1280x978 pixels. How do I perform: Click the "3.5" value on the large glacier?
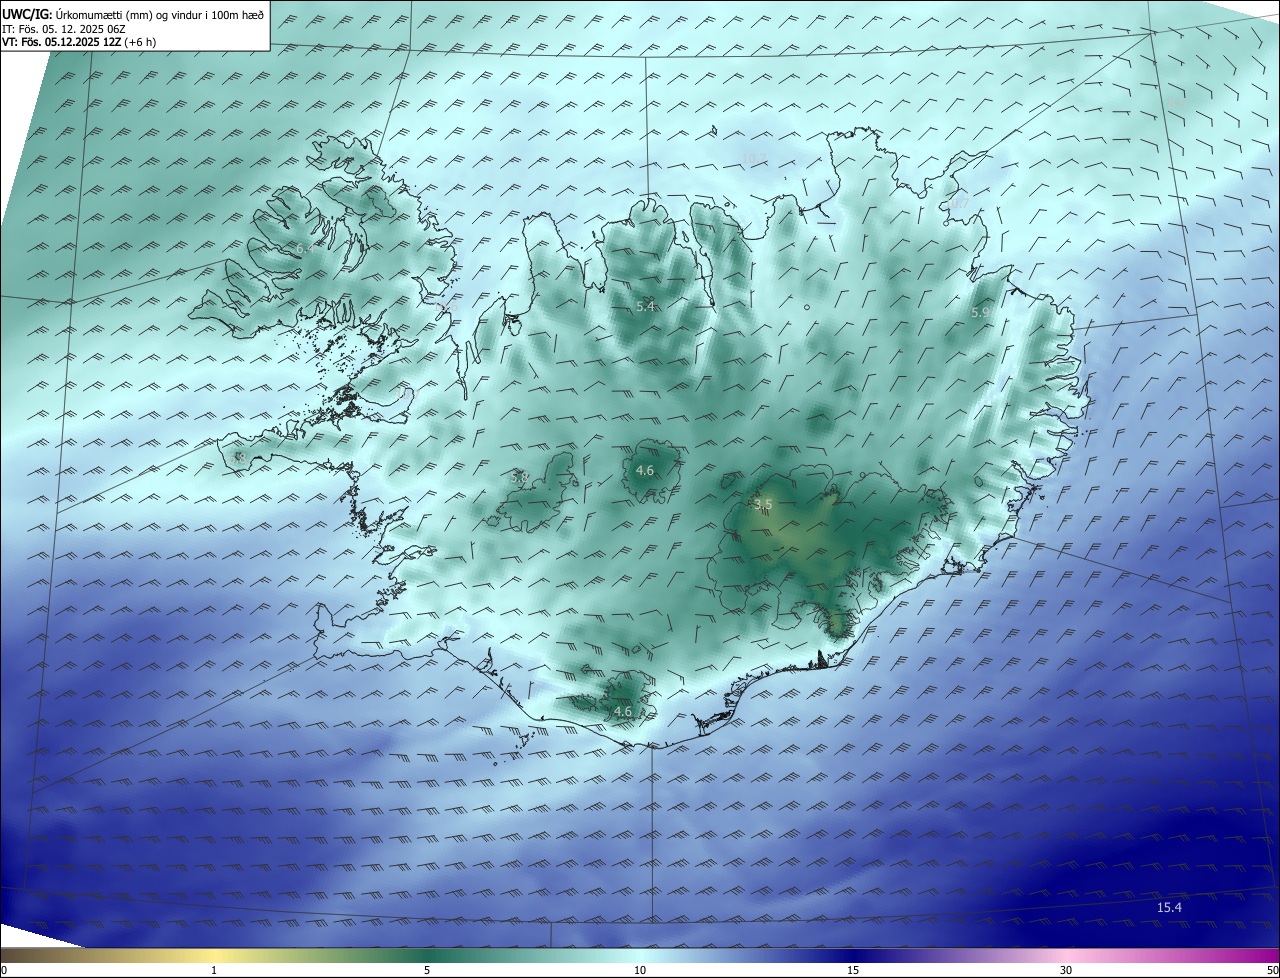tap(763, 504)
